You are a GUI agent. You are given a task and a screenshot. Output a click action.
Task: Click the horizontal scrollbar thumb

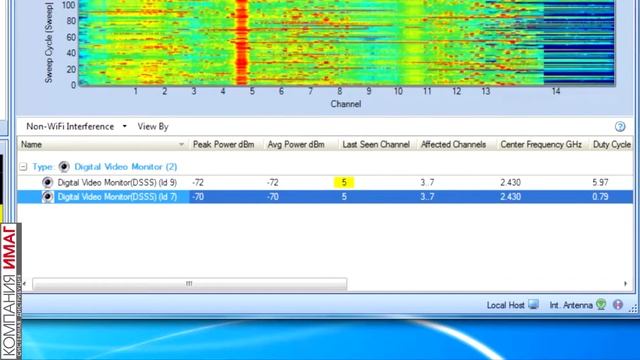click(x=190, y=284)
